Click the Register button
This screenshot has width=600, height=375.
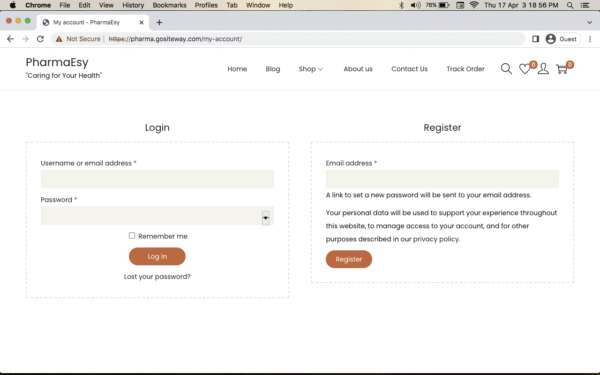coord(349,259)
